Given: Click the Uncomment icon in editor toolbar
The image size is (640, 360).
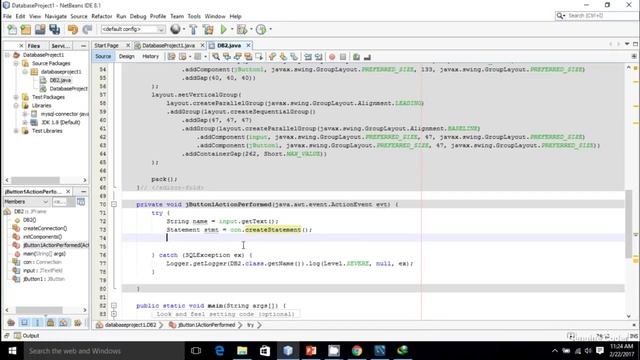Looking at the screenshot, I should [367, 57].
